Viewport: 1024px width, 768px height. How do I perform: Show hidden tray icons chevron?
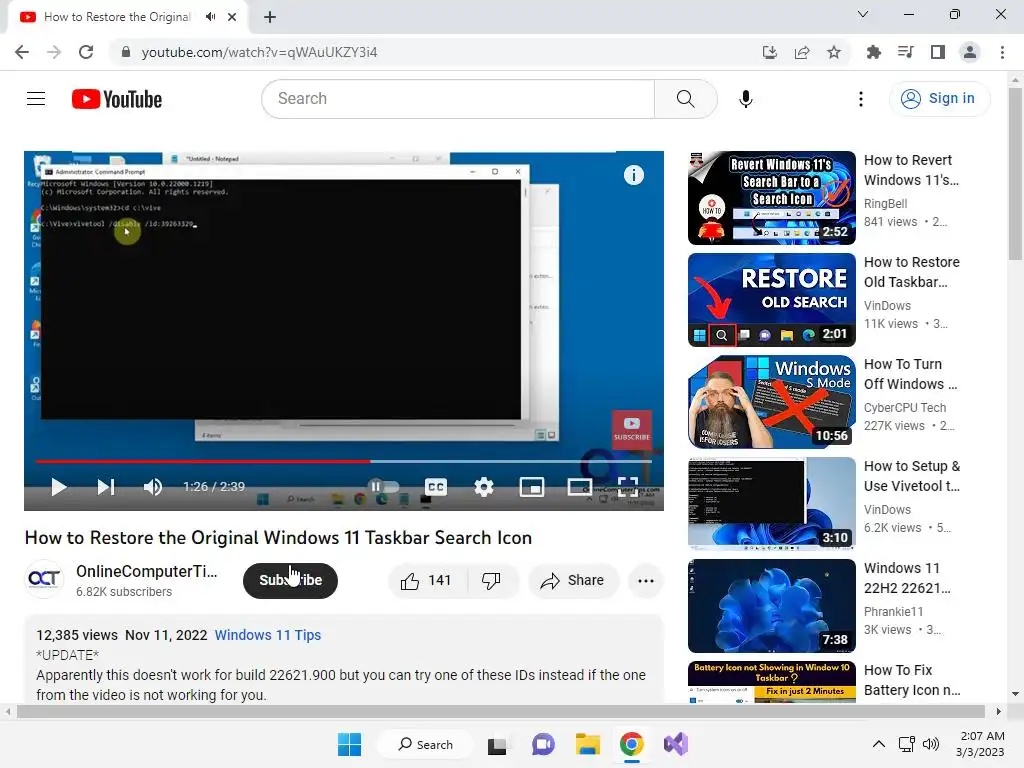879,744
